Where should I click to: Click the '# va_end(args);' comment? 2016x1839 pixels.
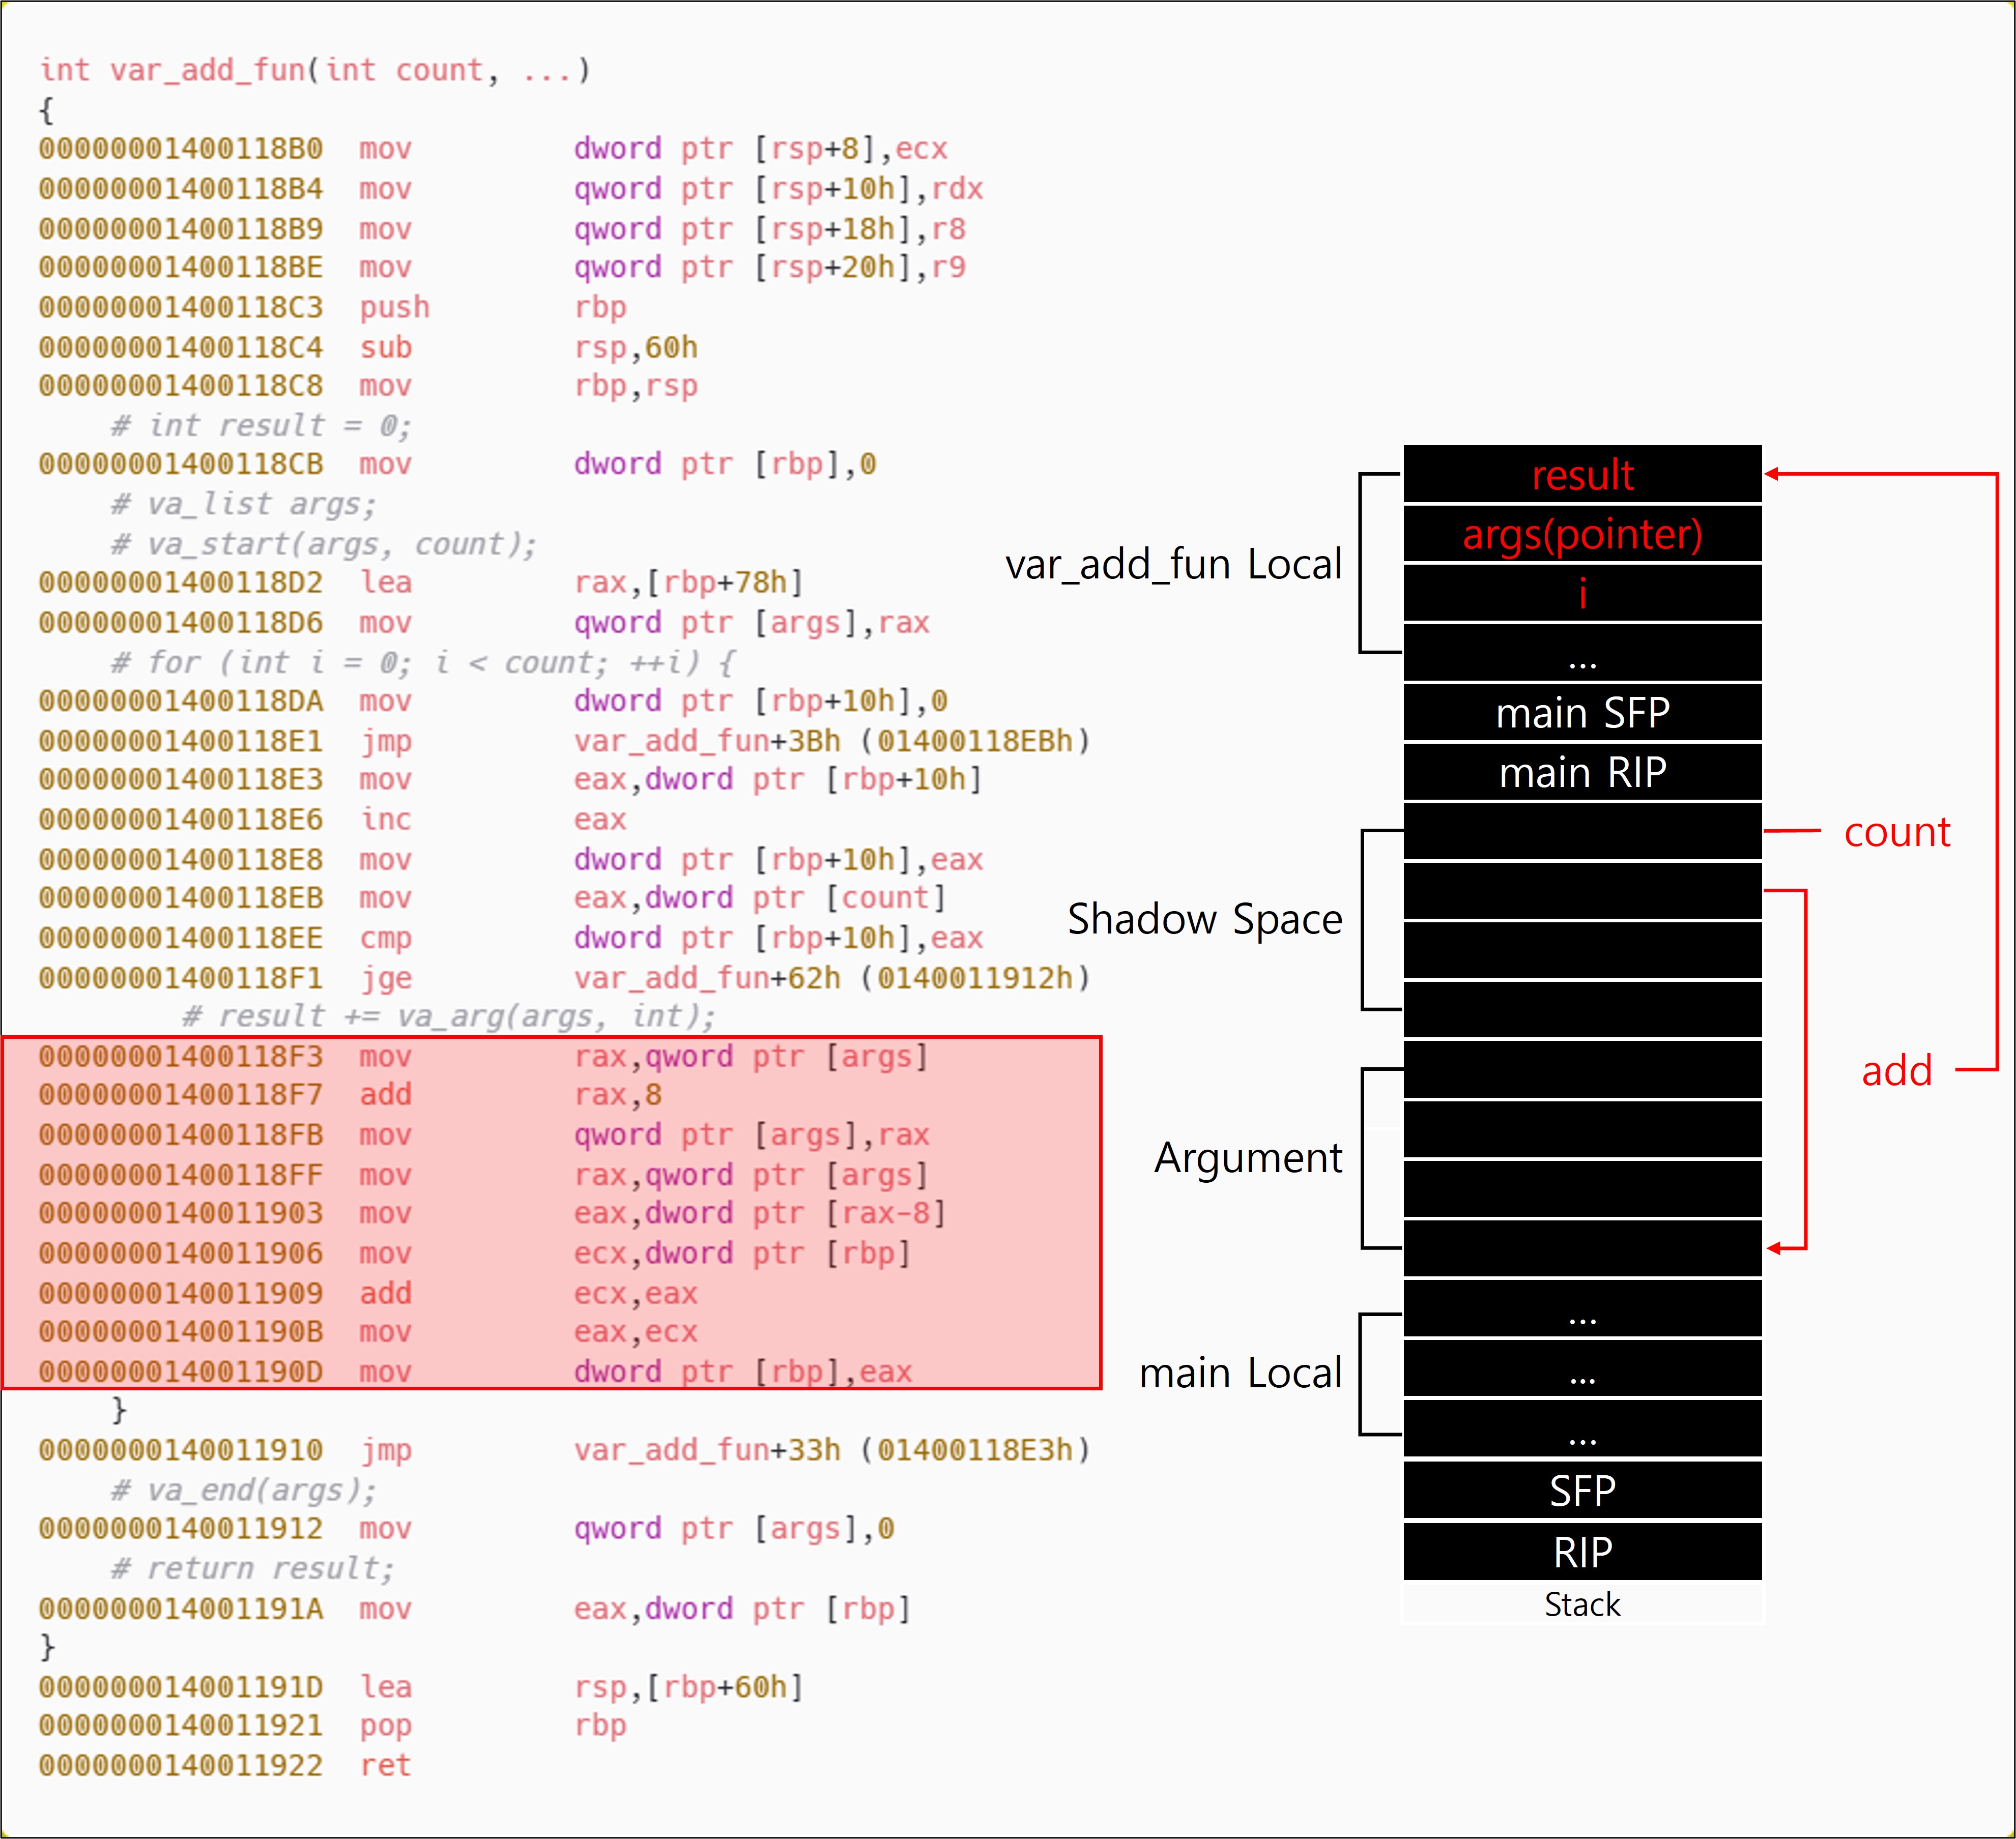click(243, 1490)
